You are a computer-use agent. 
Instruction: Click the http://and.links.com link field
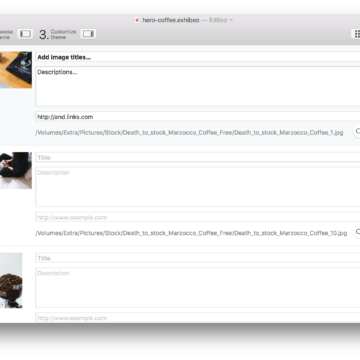(x=198, y=117)
